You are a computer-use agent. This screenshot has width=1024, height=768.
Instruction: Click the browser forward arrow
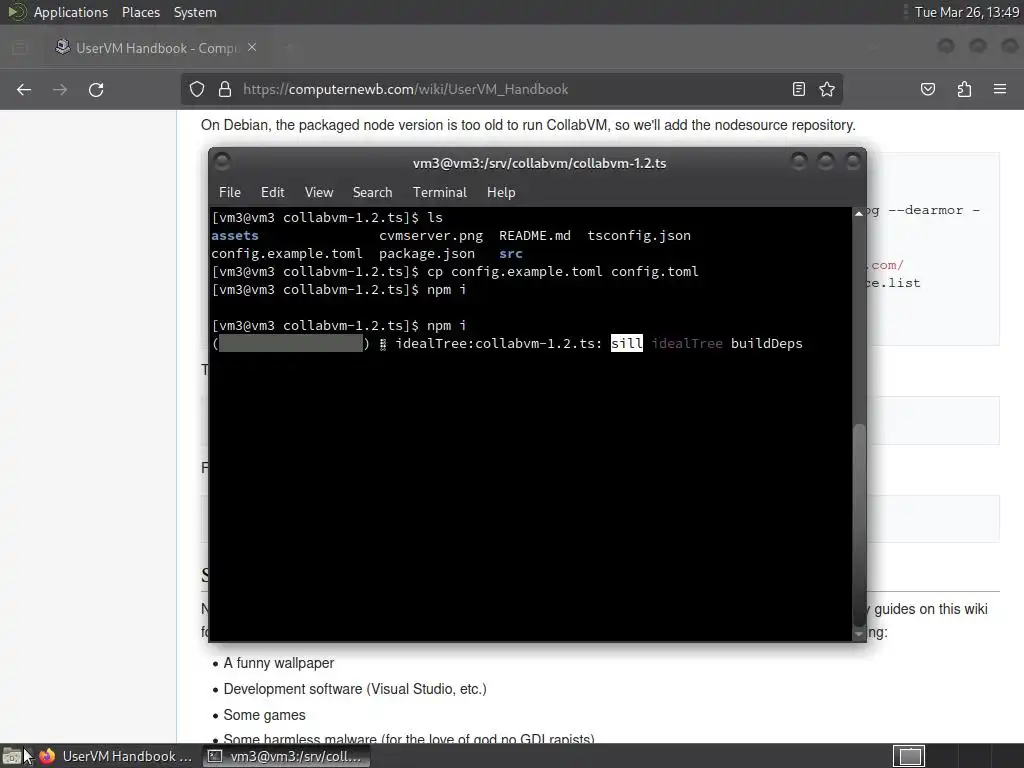tap(60, 89)
